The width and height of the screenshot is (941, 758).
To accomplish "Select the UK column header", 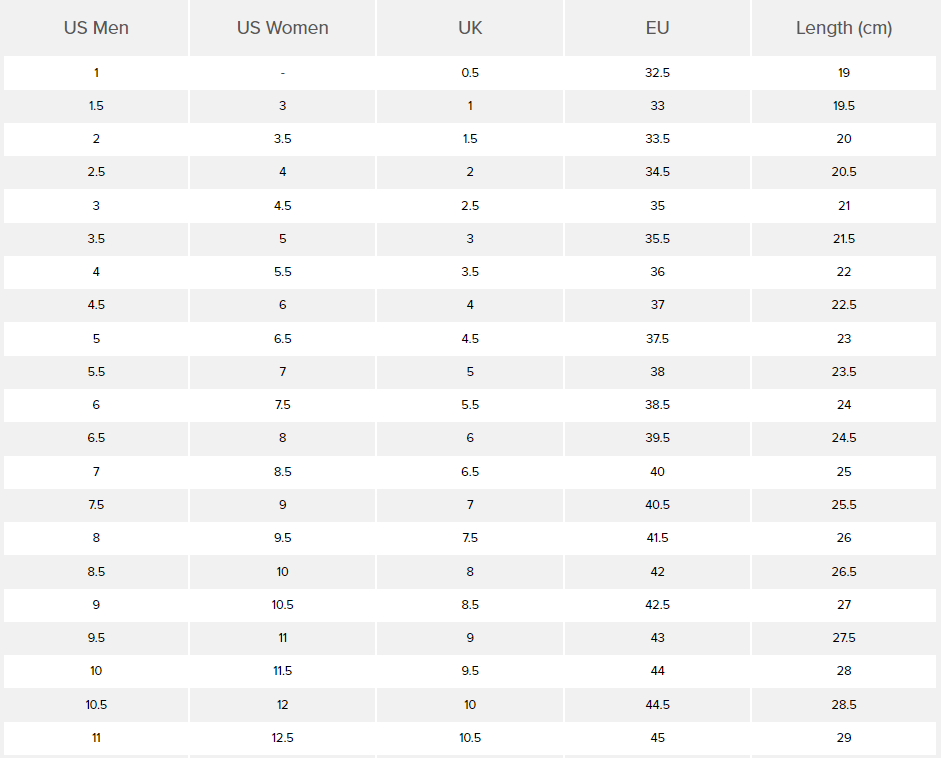I will [x=470, y=28].
